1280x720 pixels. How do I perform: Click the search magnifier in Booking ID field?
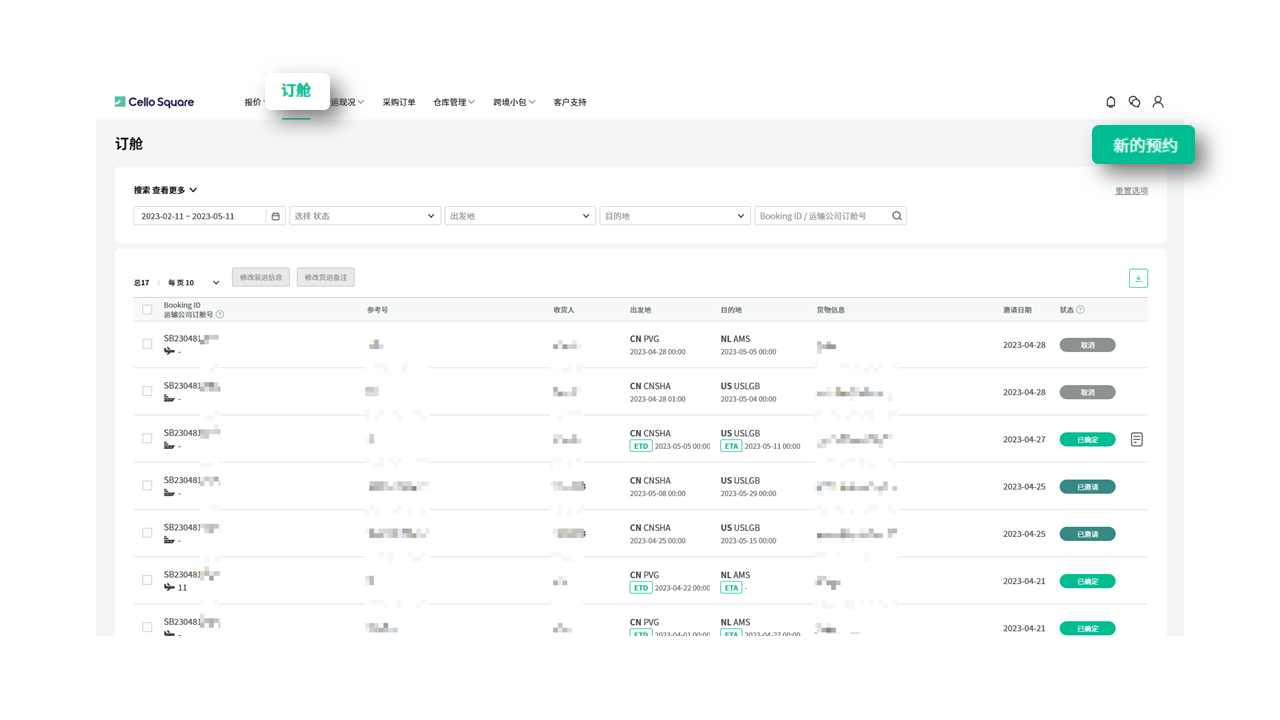(x=897, y=216)
